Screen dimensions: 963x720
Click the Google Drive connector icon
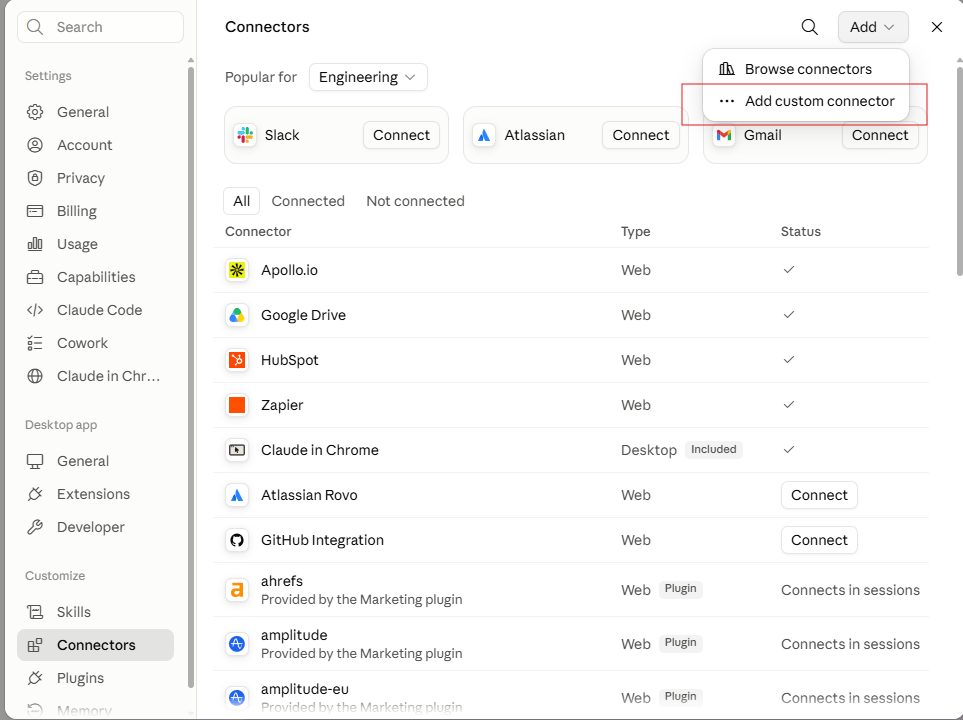(237, 315)
